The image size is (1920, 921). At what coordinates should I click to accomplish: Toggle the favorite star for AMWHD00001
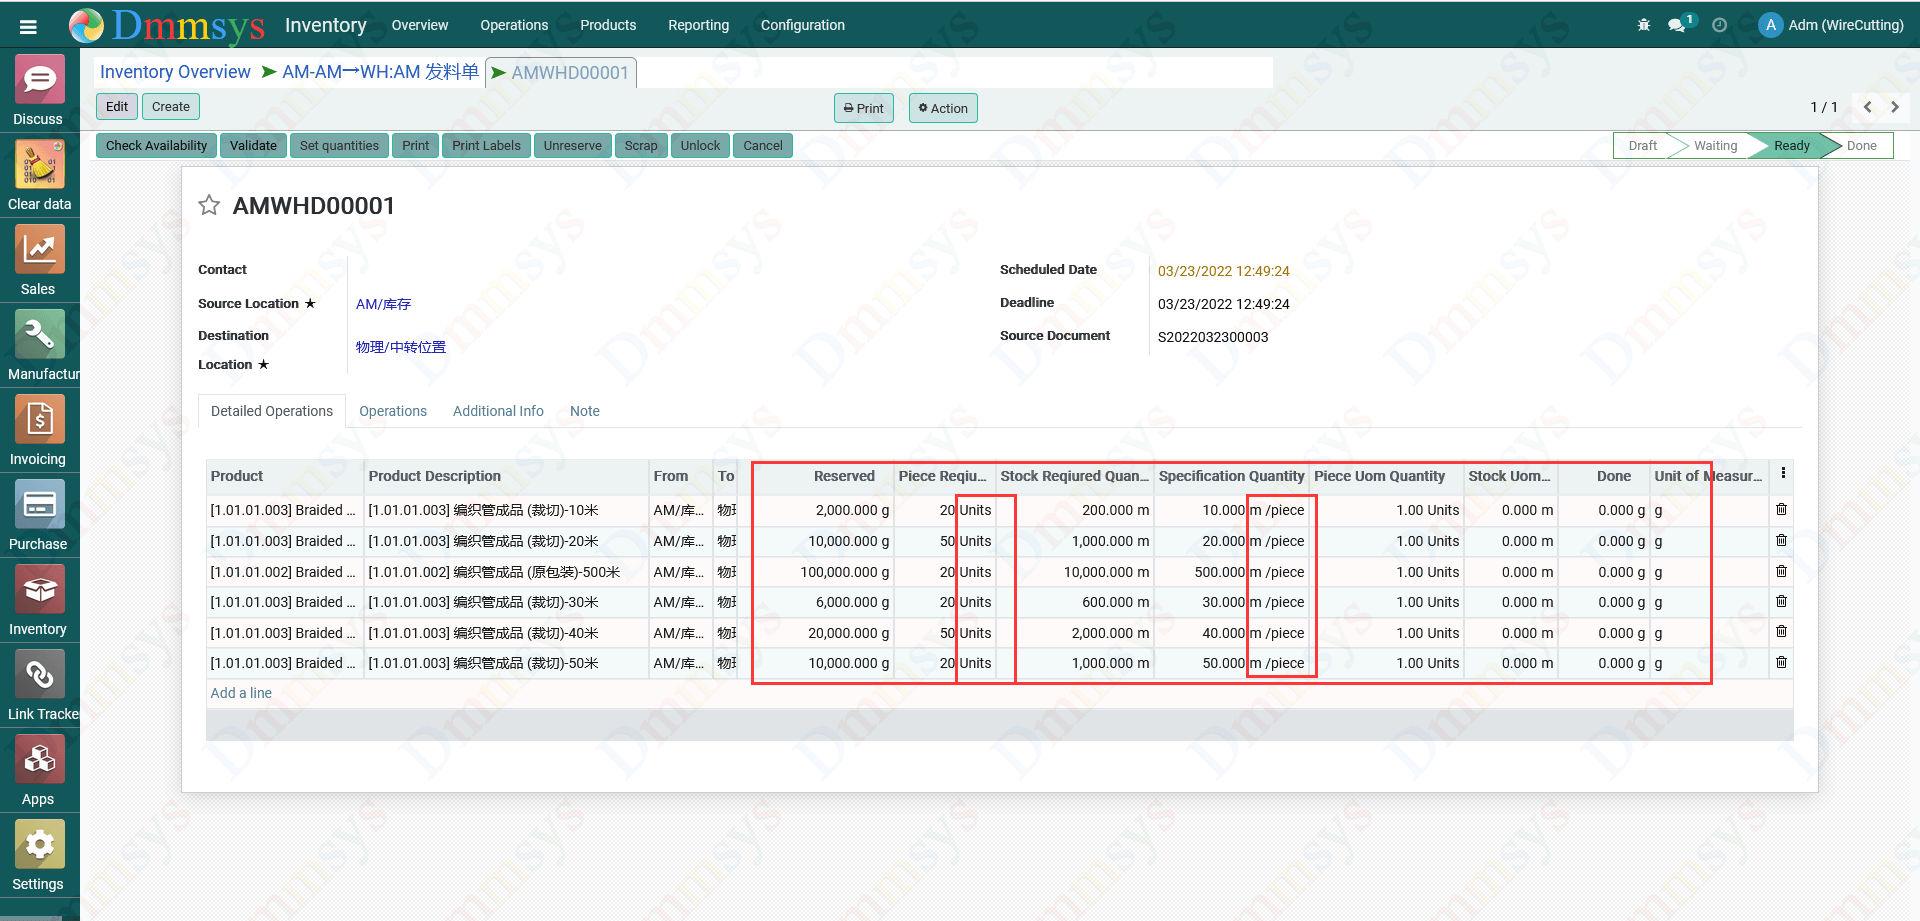[209, 206]
